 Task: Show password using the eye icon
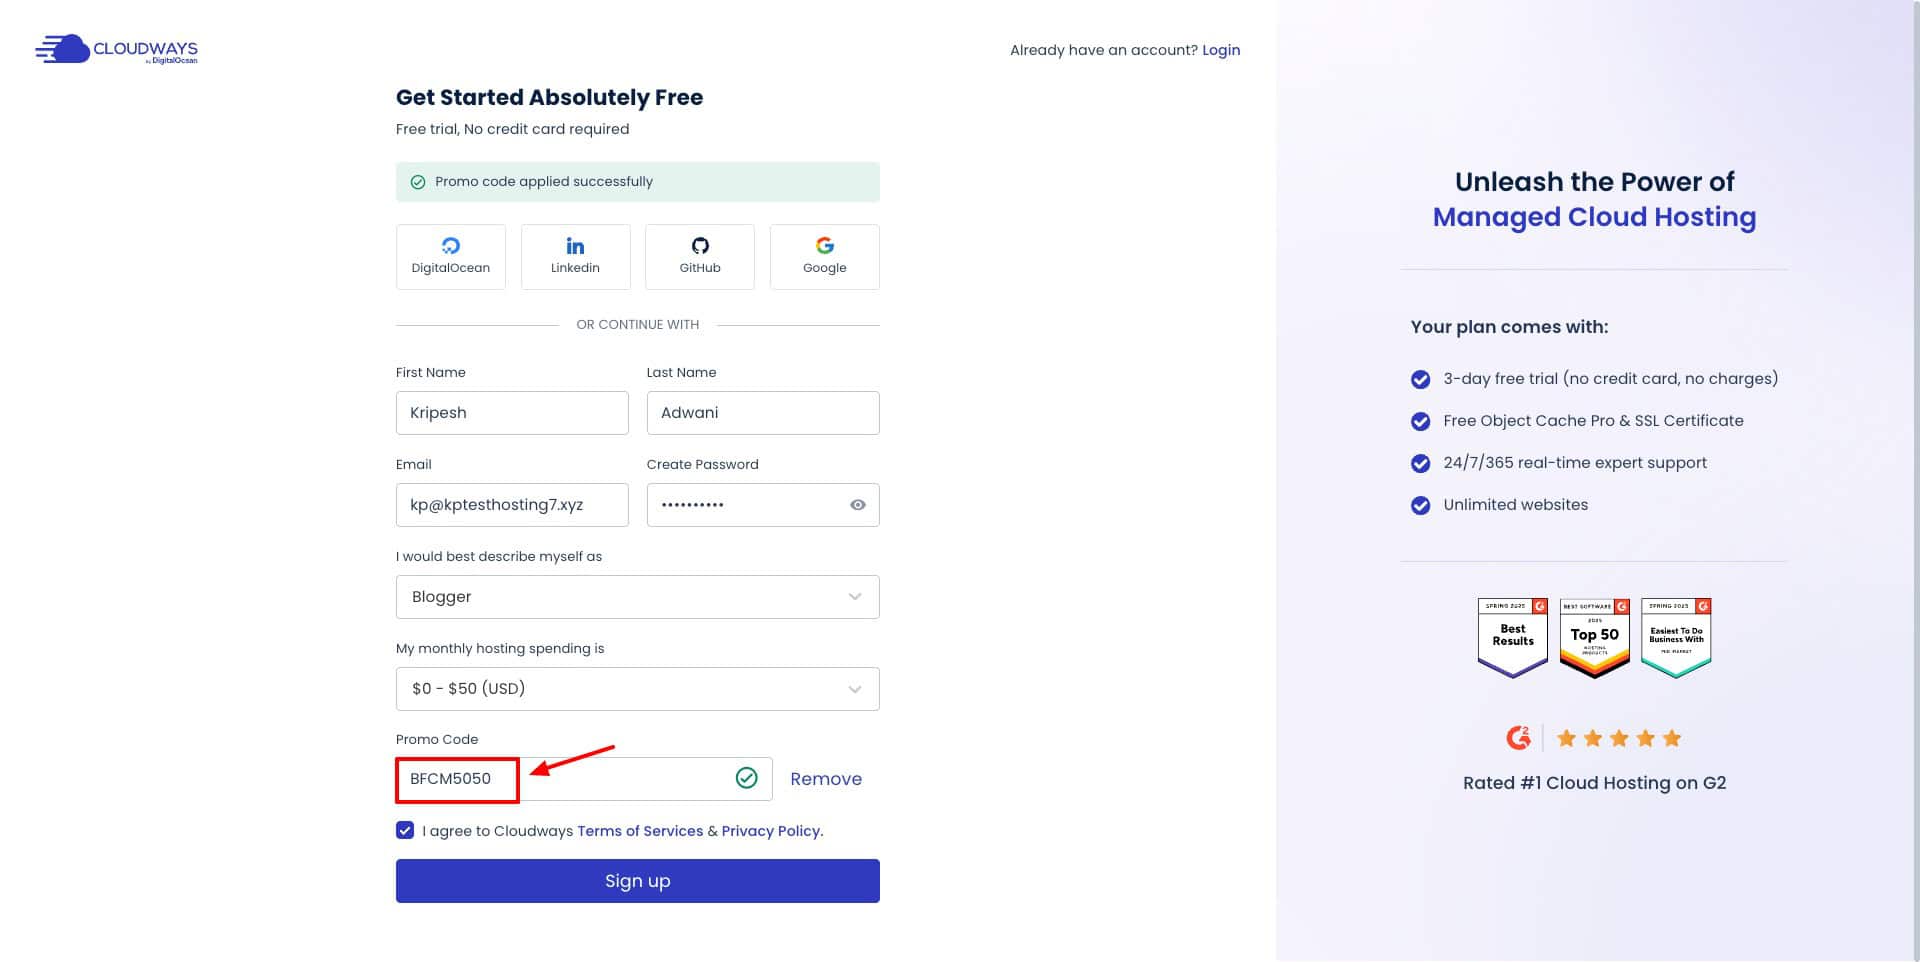click(857, 505)
